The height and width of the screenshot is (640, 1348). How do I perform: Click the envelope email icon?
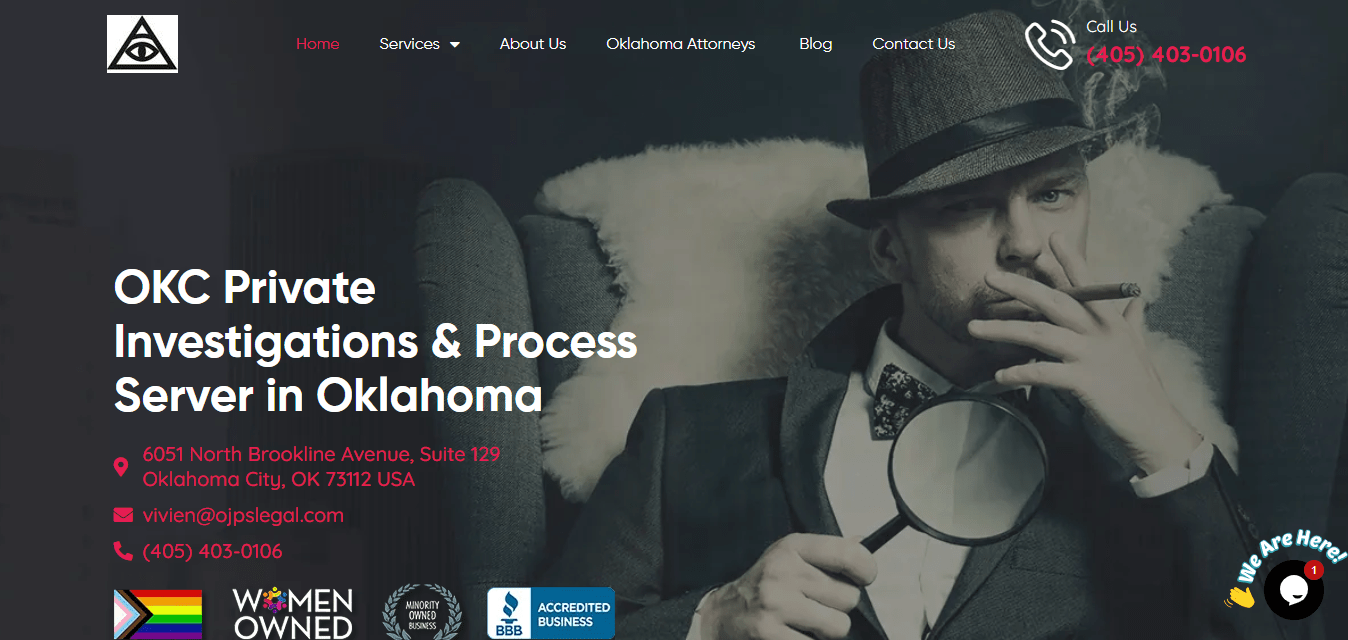click(x=123, y=515)
